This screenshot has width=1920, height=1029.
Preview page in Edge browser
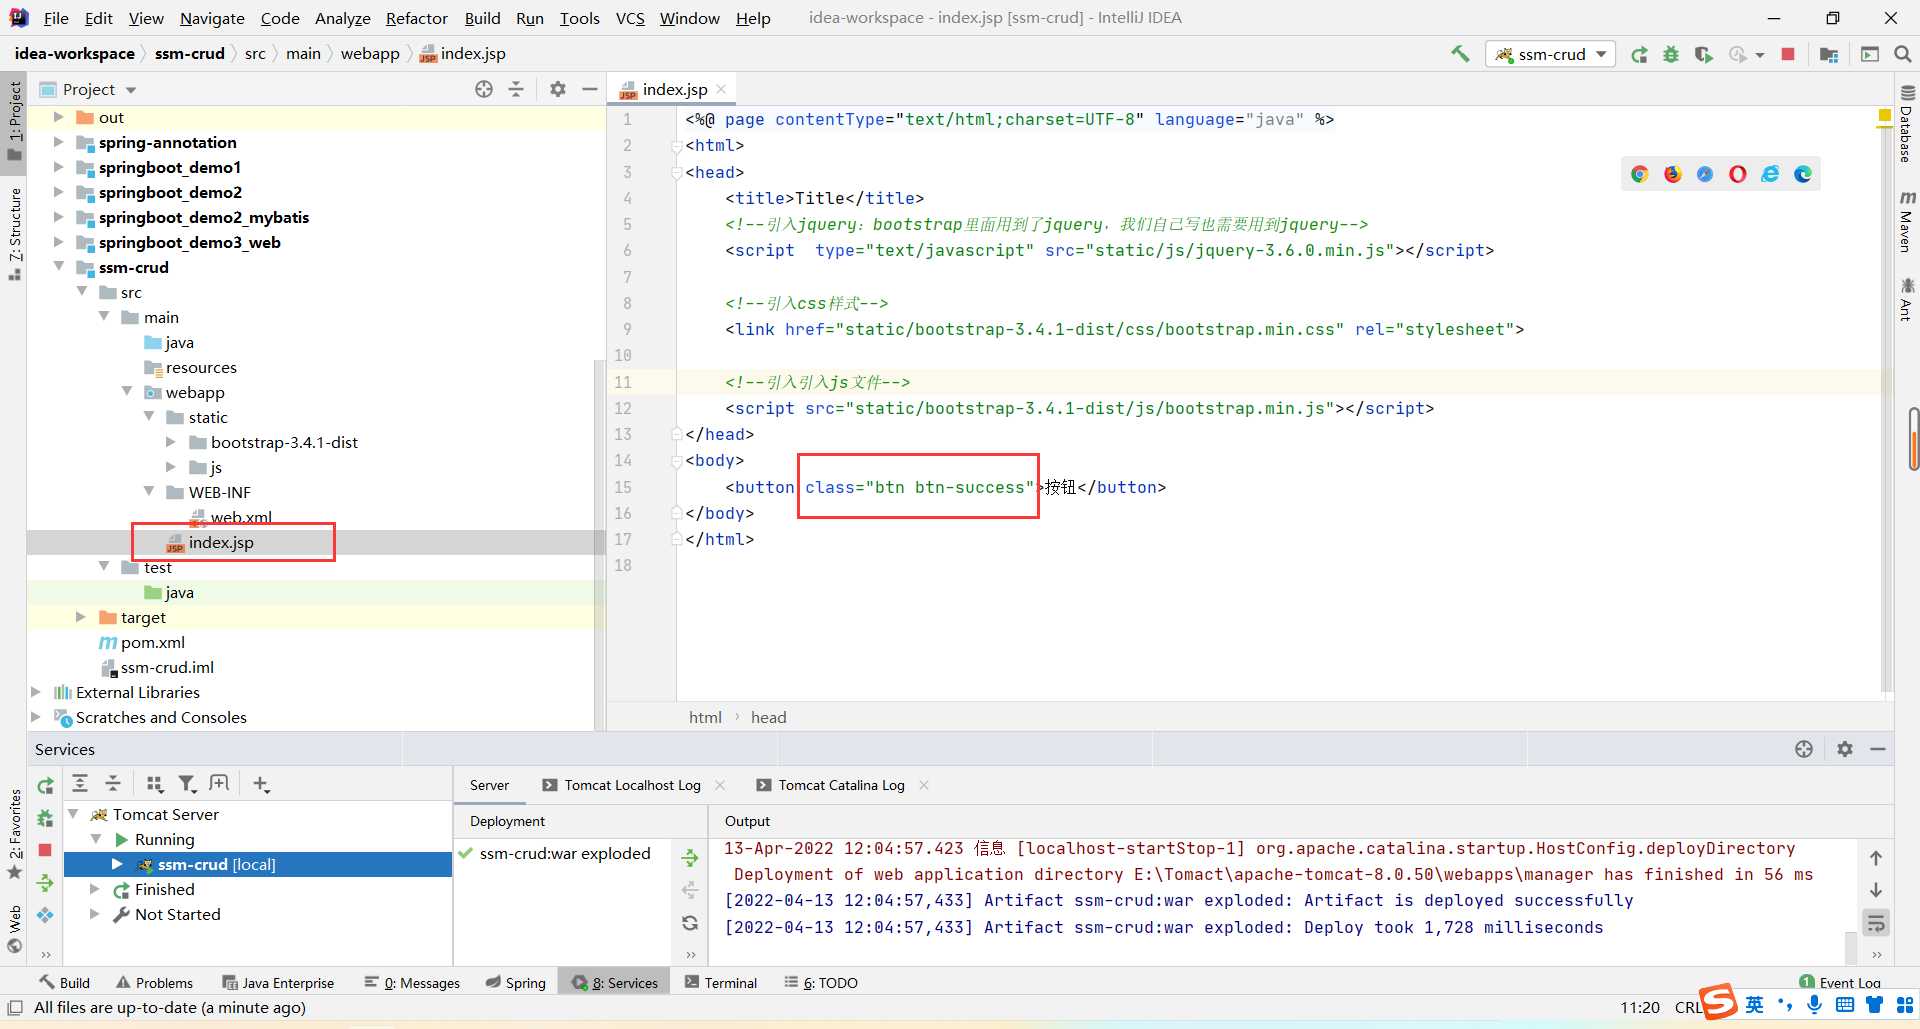[x=1803, y=174]
